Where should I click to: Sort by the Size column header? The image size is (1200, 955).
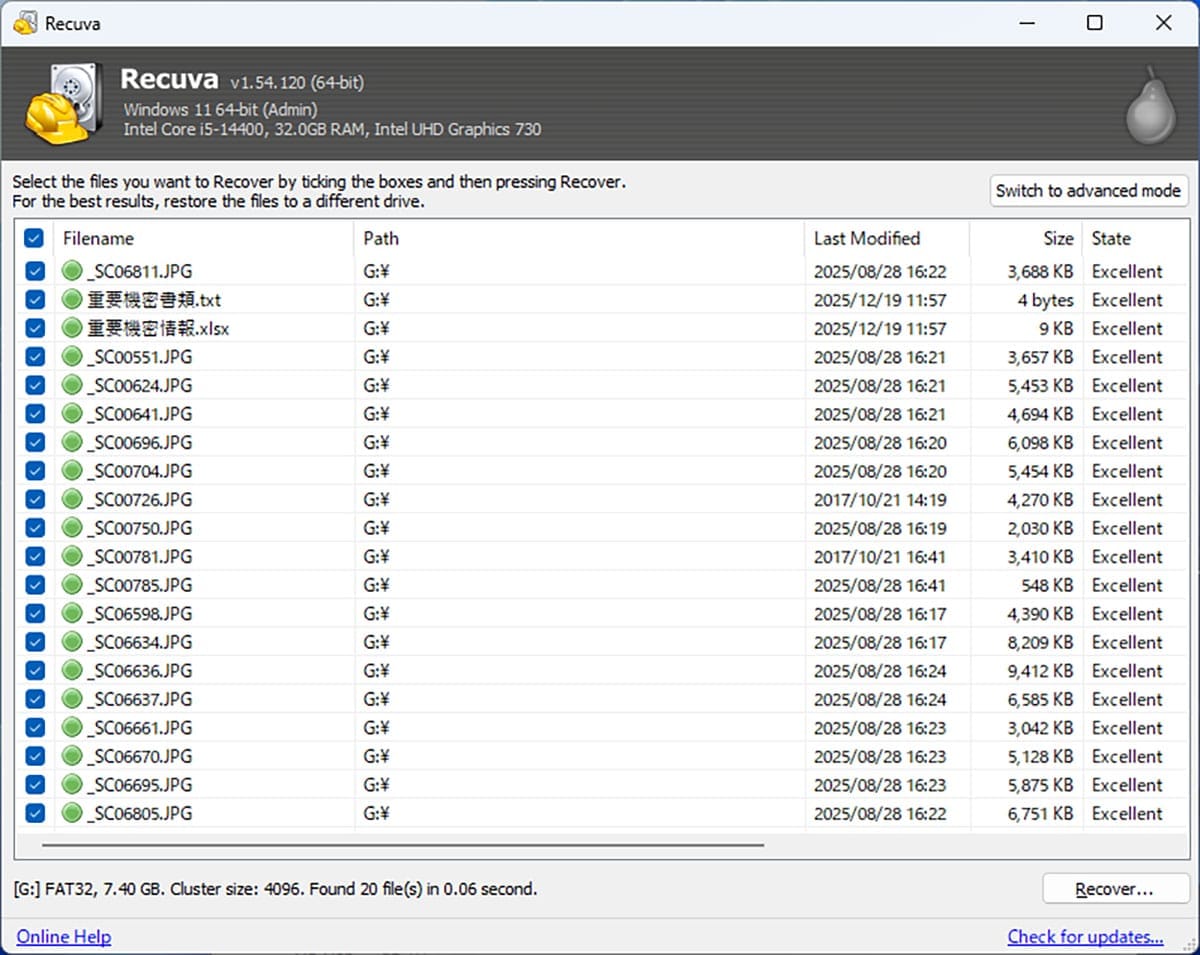(x=1058, y=238)
